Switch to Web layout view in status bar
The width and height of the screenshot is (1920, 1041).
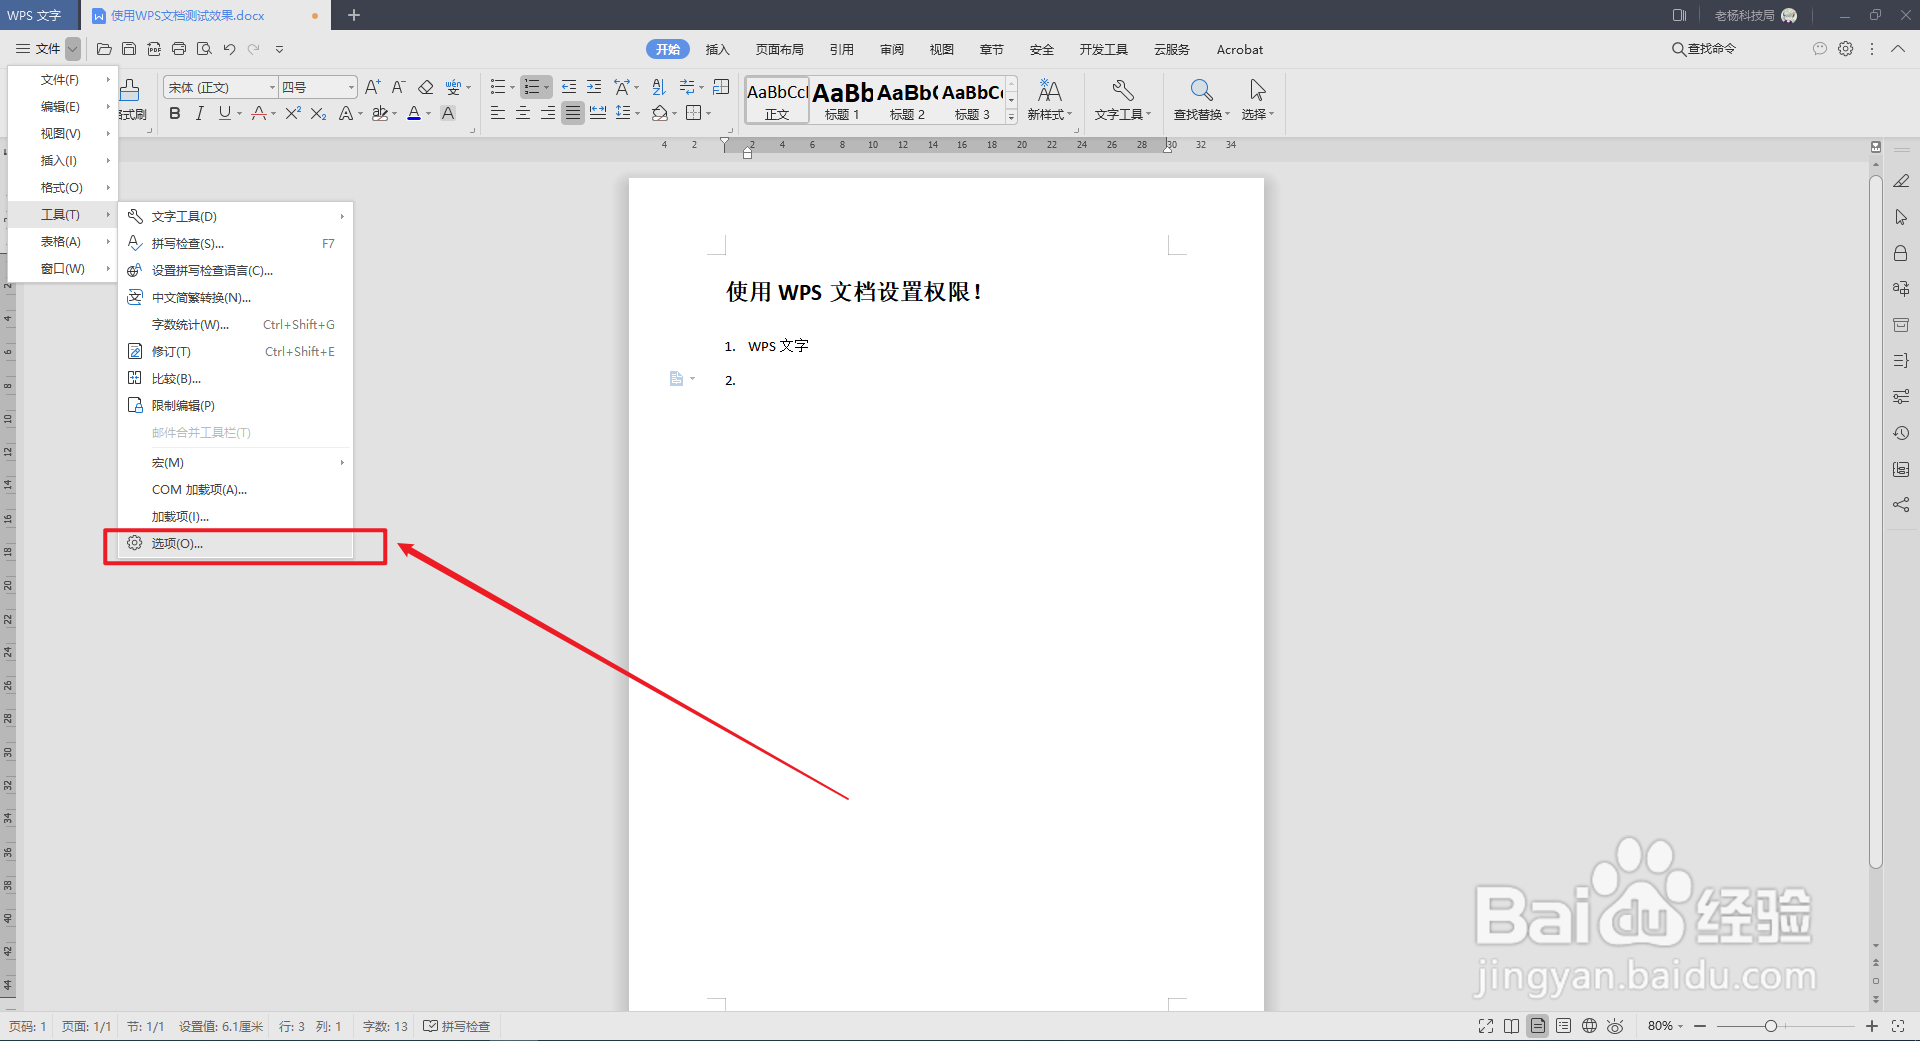click(x=1589, y=1026)
